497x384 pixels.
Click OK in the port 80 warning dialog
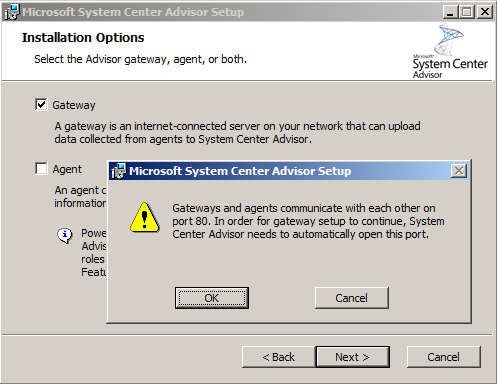coord(212,298)
